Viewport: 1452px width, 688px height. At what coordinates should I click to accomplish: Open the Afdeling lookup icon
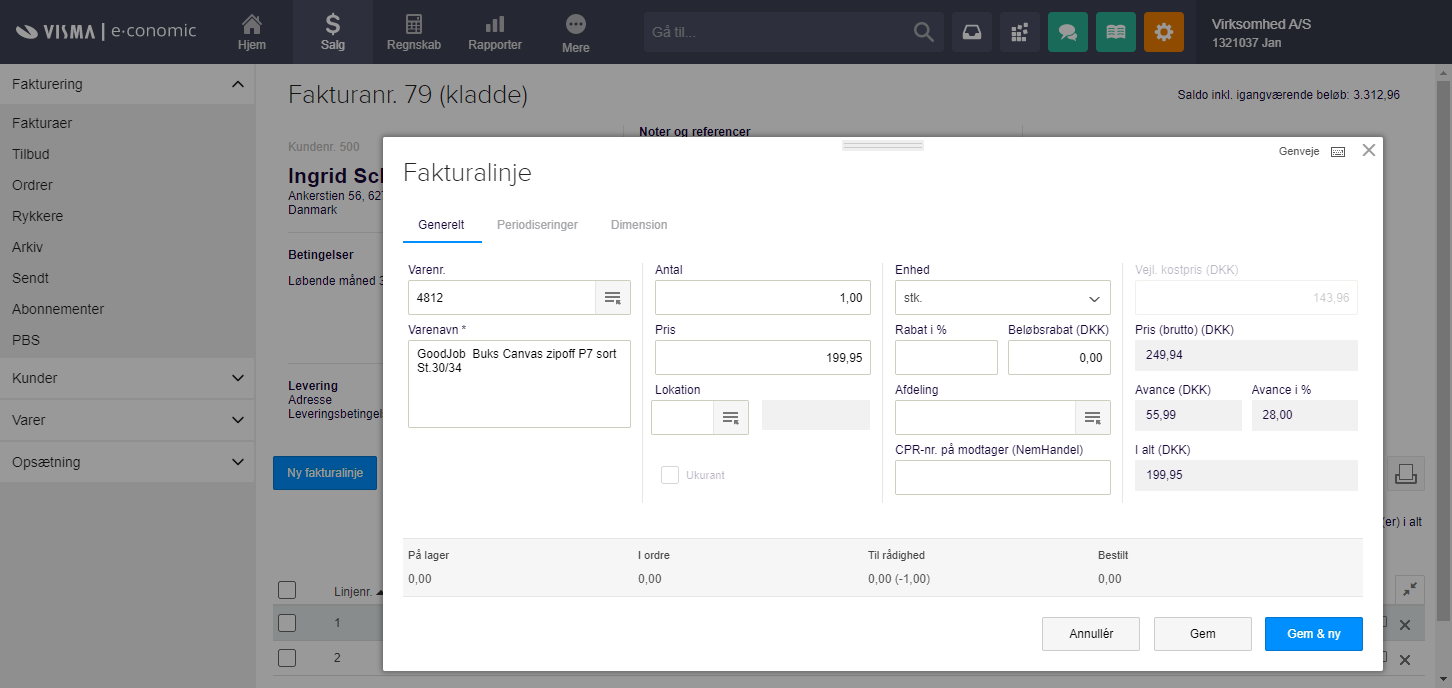(1092, 417)
